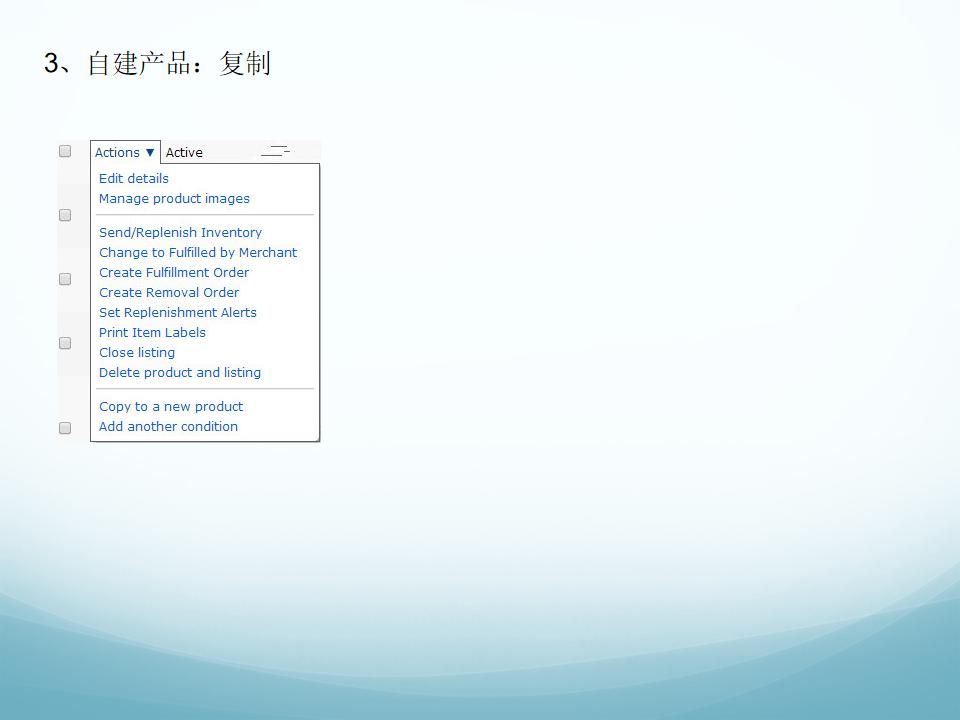Tick the checkbox beside the Actions row
The image size is (960, 720).
[65, 151]
